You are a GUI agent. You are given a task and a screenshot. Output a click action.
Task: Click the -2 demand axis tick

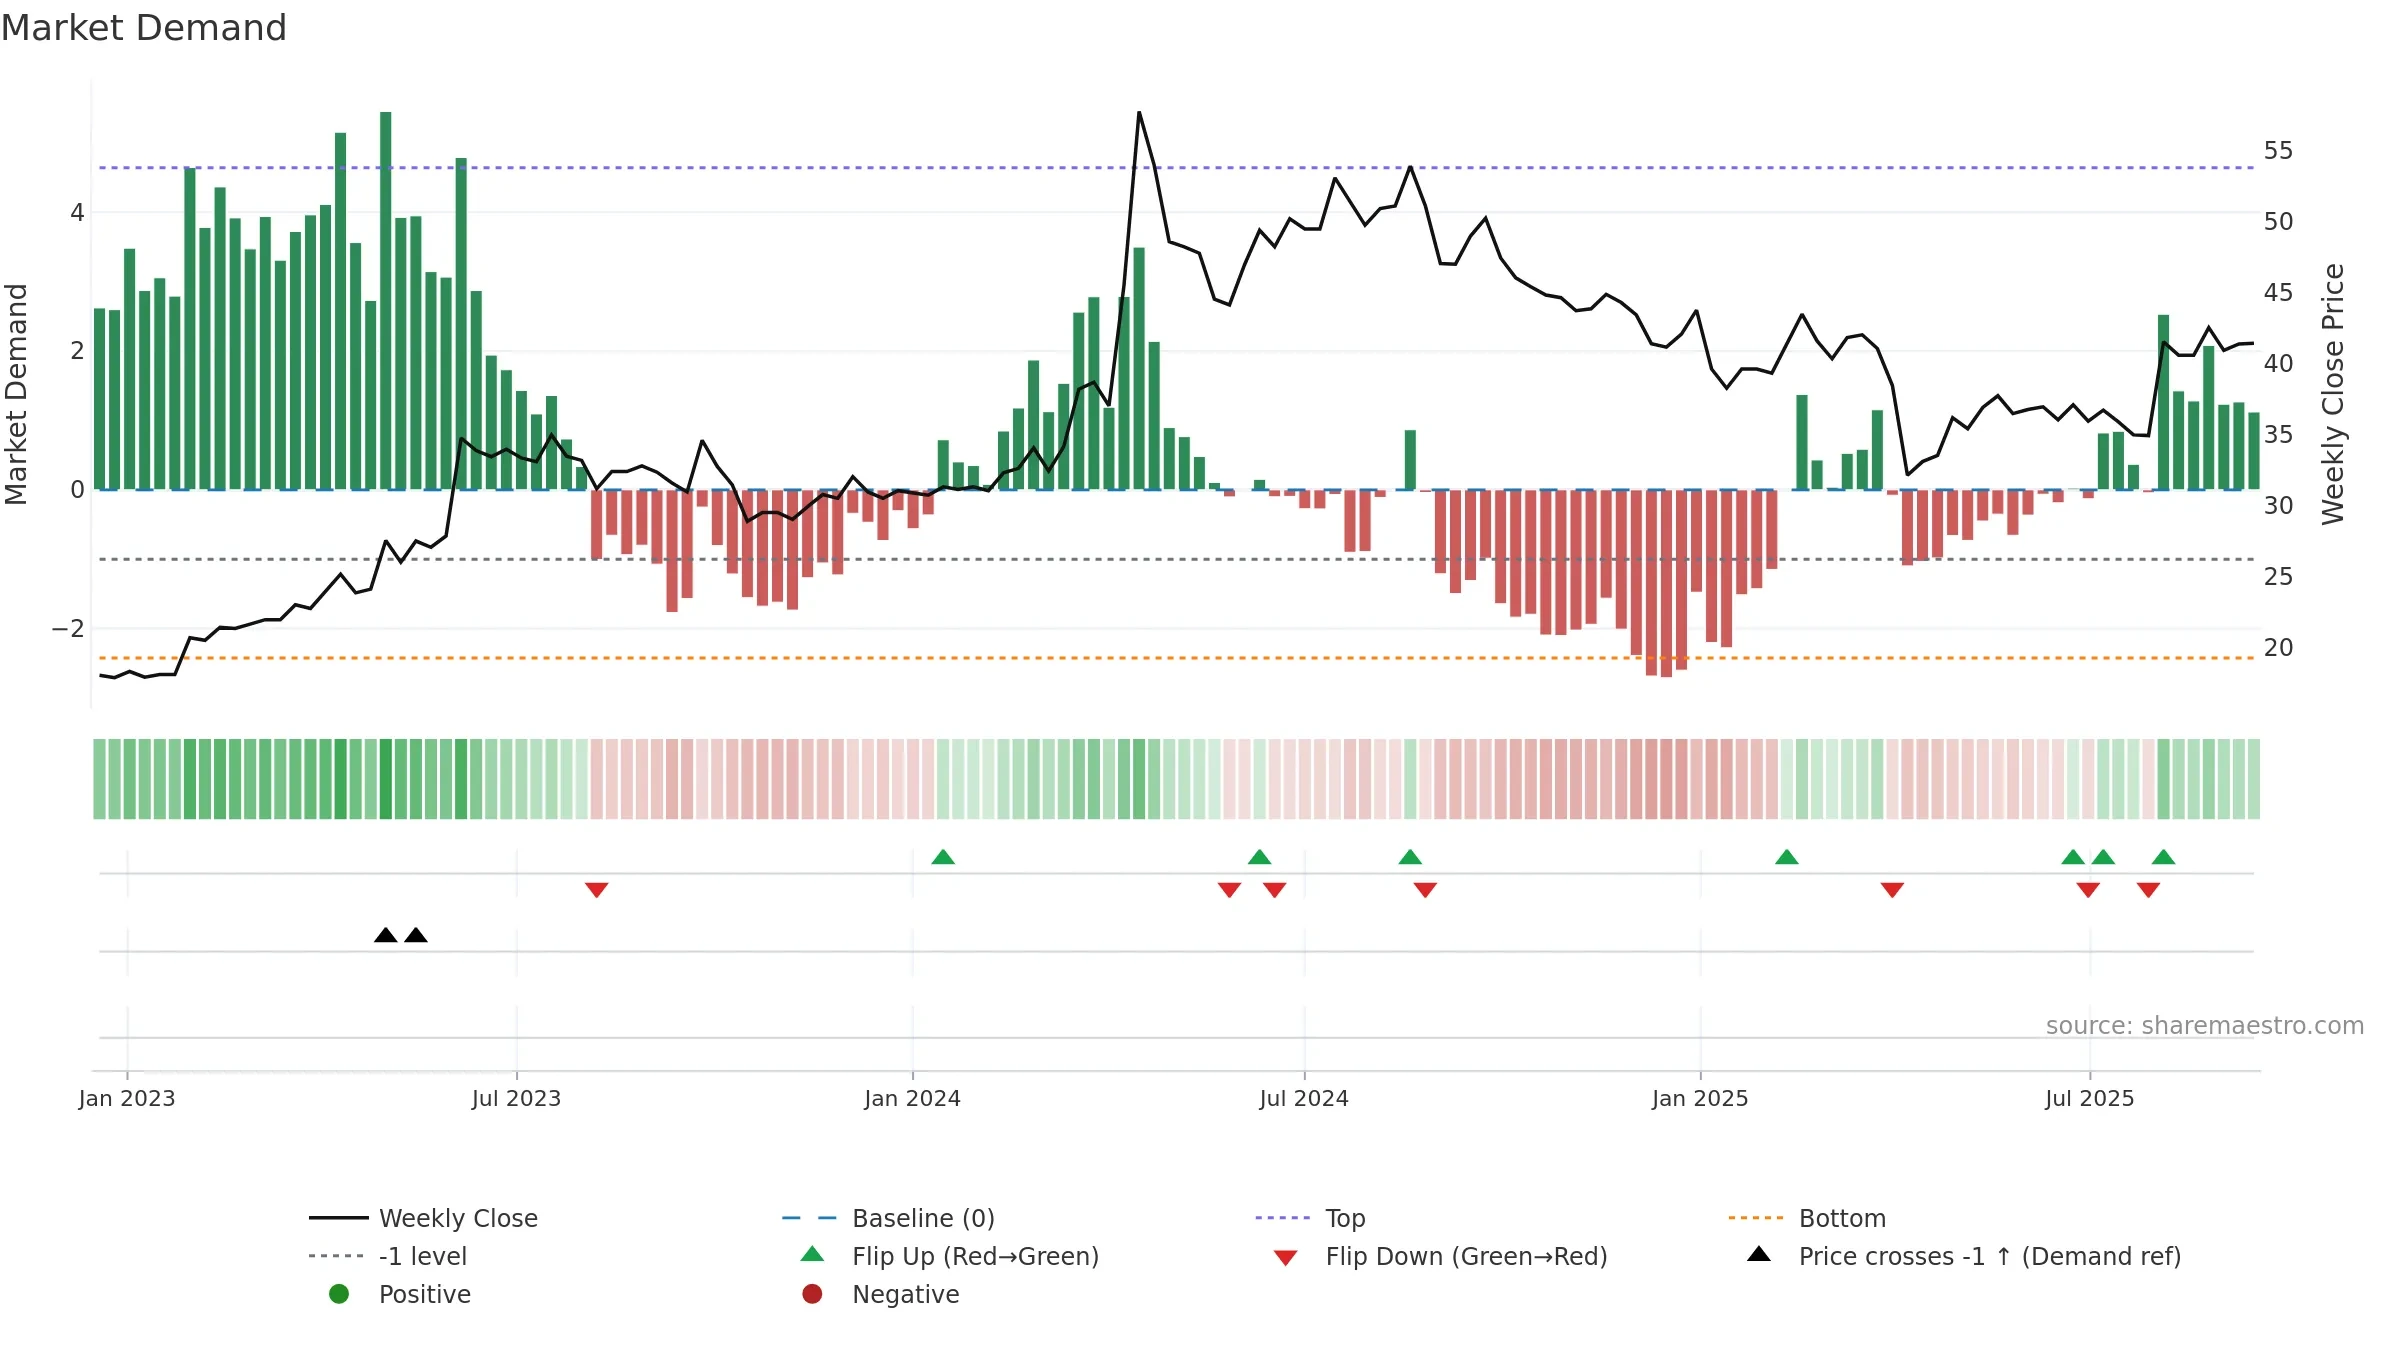68,629
